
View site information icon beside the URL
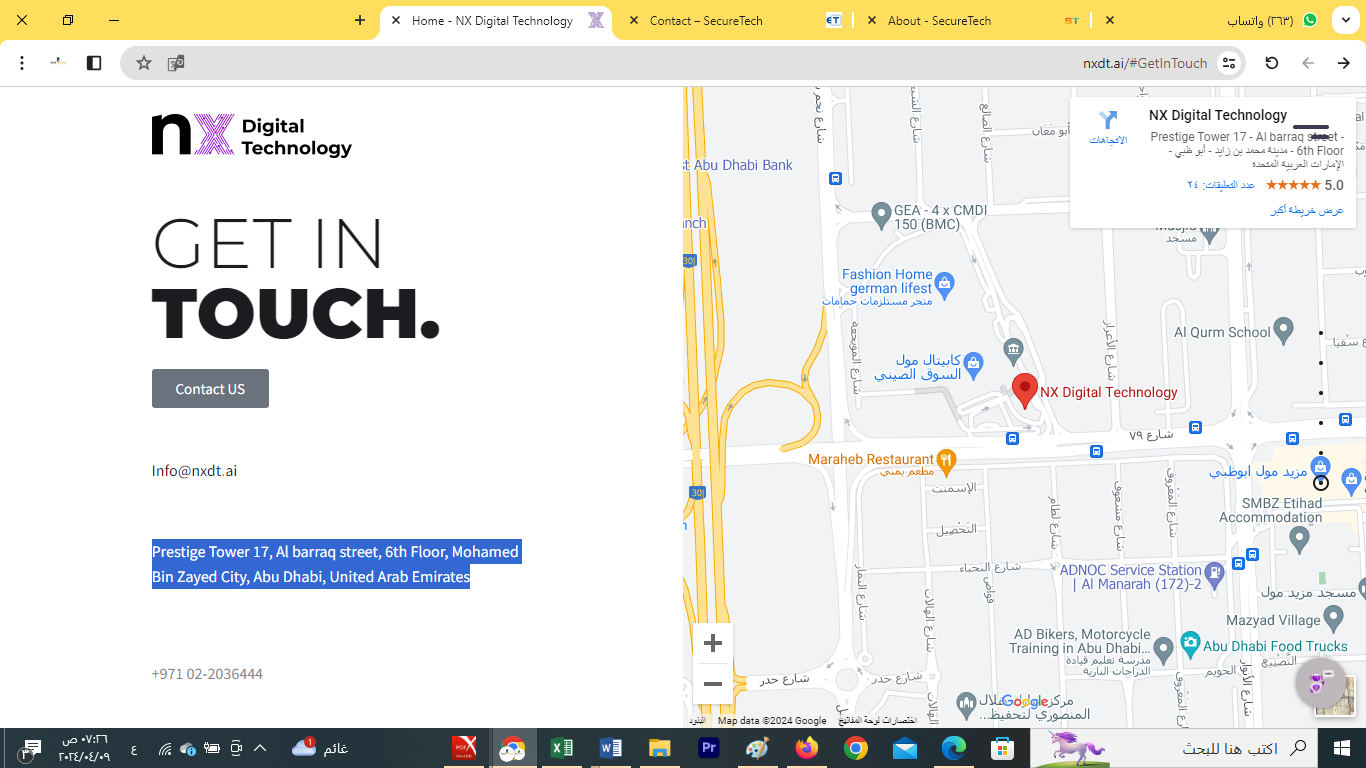pos(1230,63)
